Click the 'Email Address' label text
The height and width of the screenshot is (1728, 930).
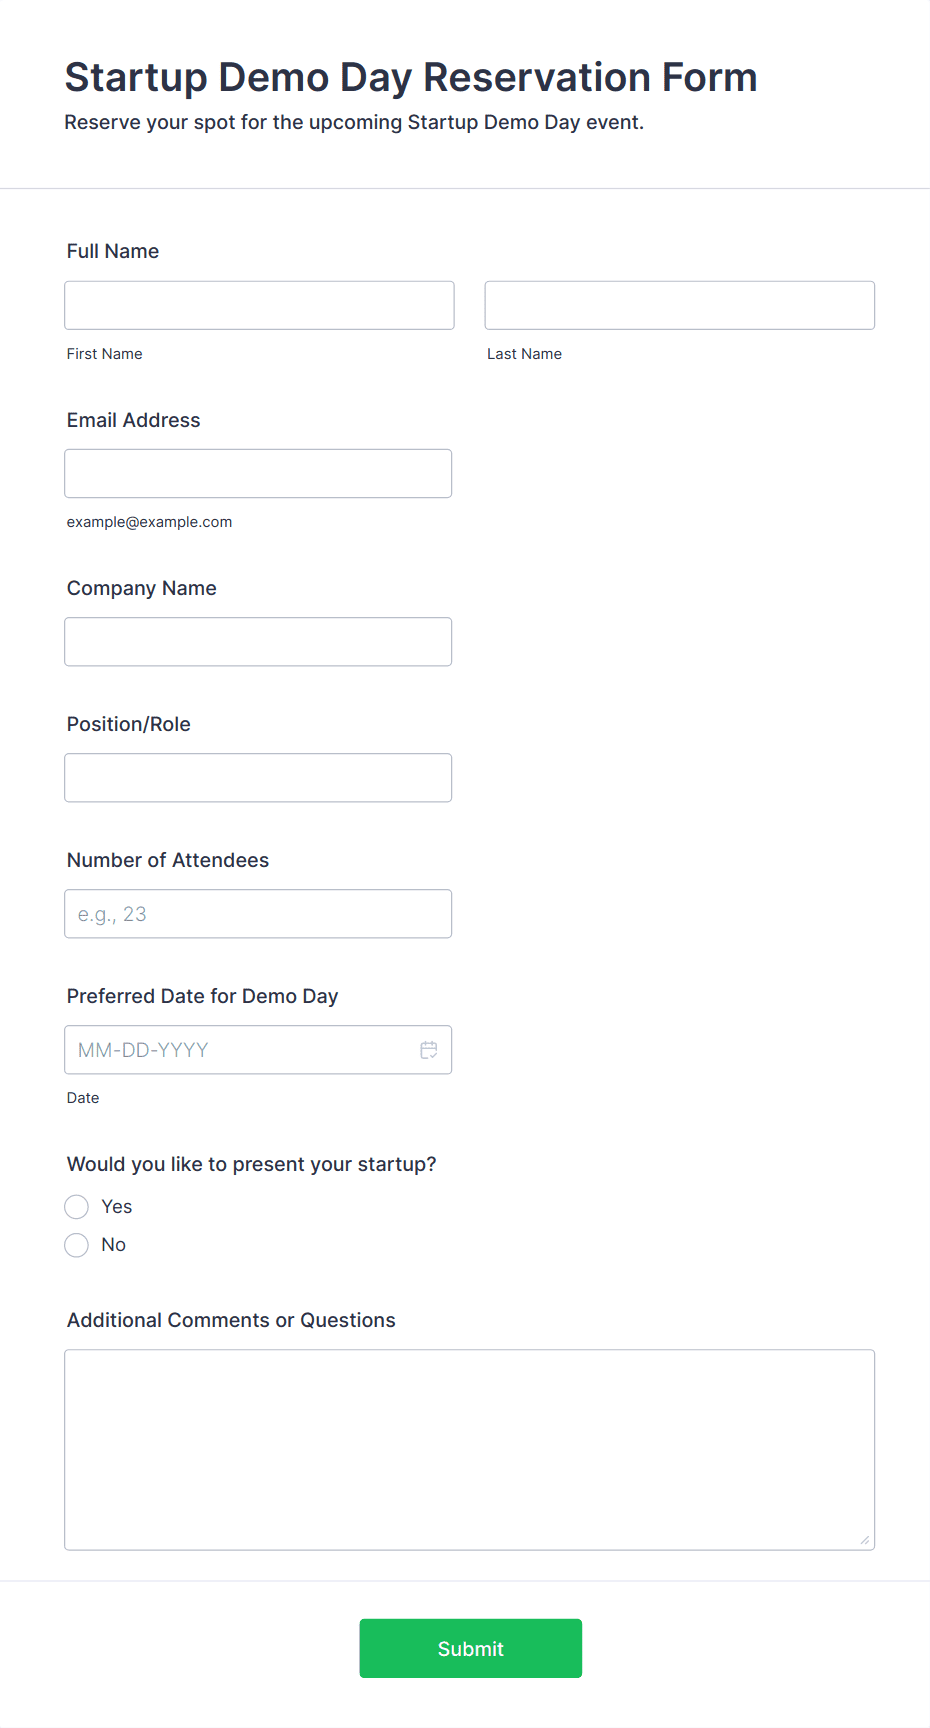pos(134,420)
